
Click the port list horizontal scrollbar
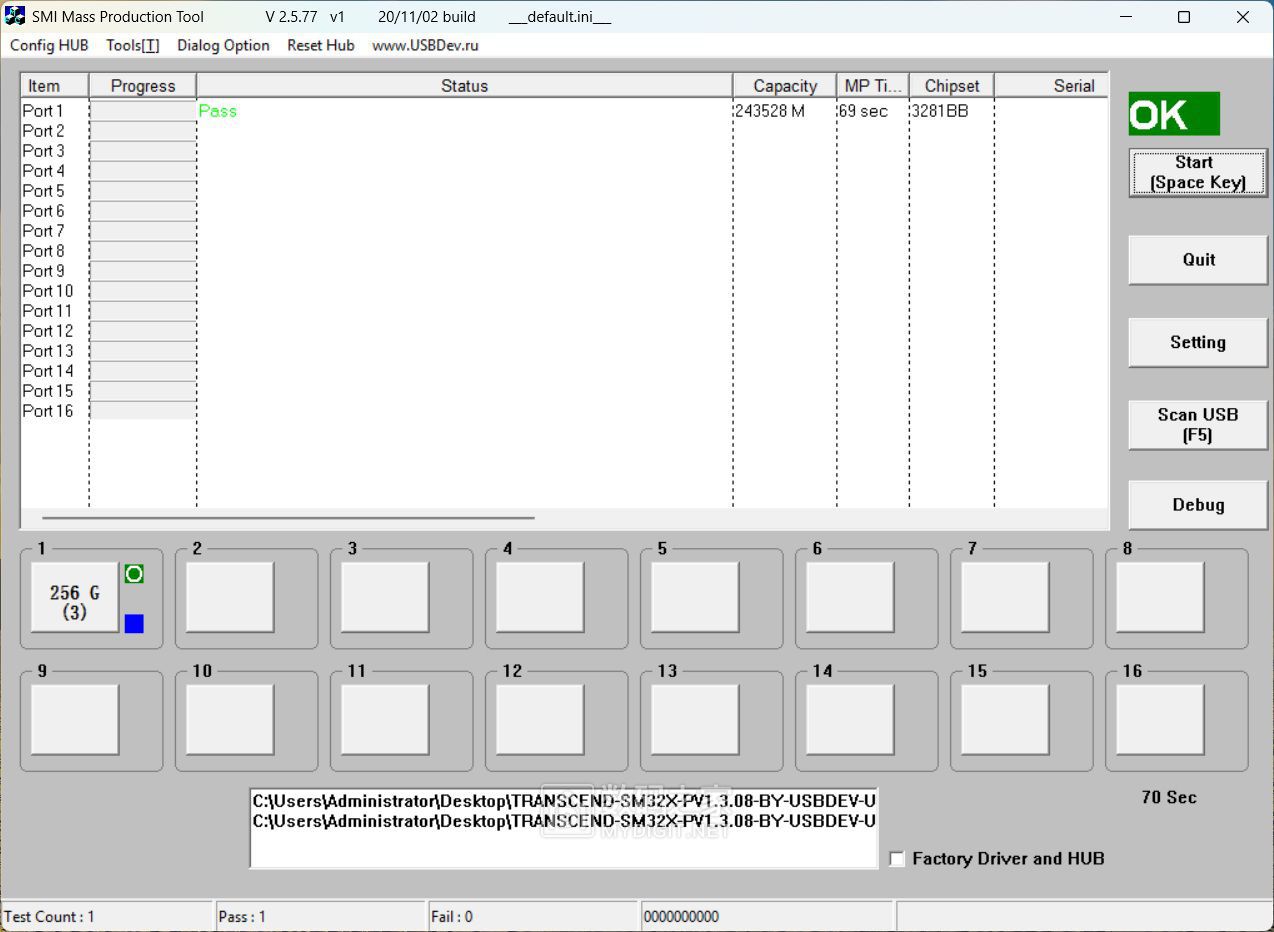click(x=288, y=518)
